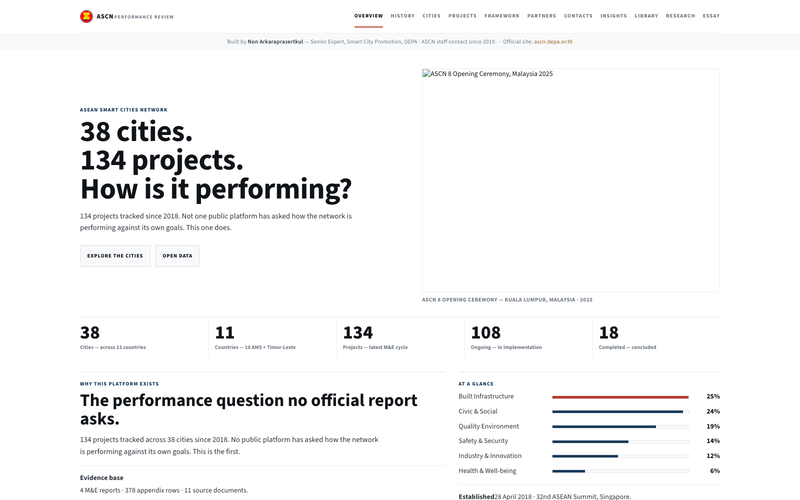Open the Essay nav item
Screen dimensions: 800x500
[x=711, y=16]
